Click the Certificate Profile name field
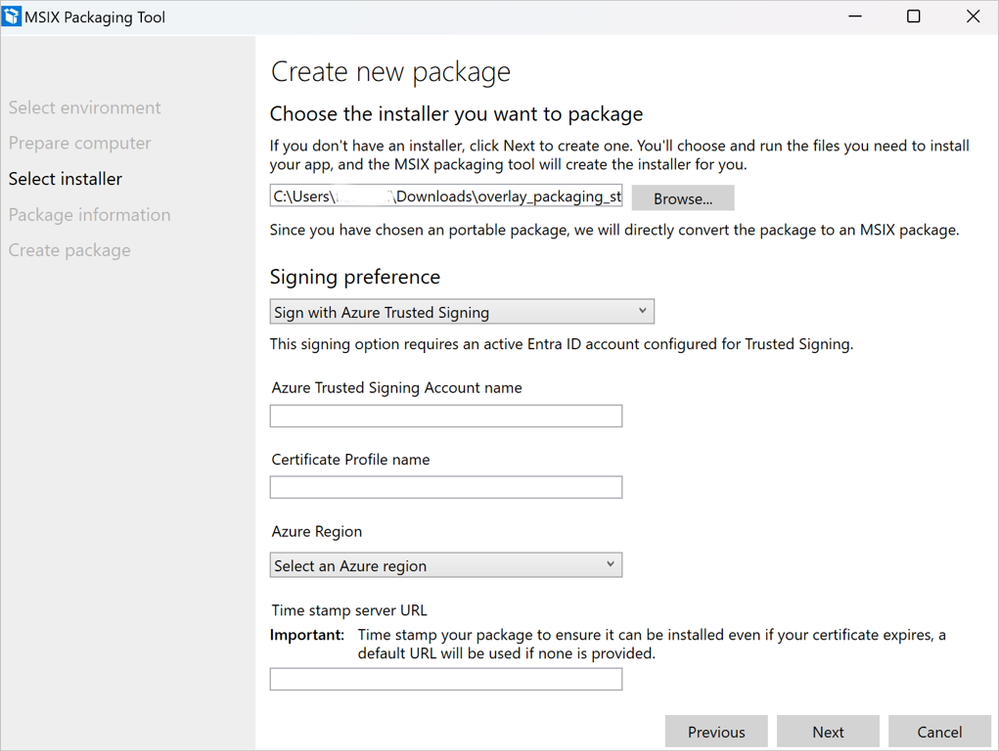Image resolution: width=999 pixels, height=751 pixels. [446, 487]
